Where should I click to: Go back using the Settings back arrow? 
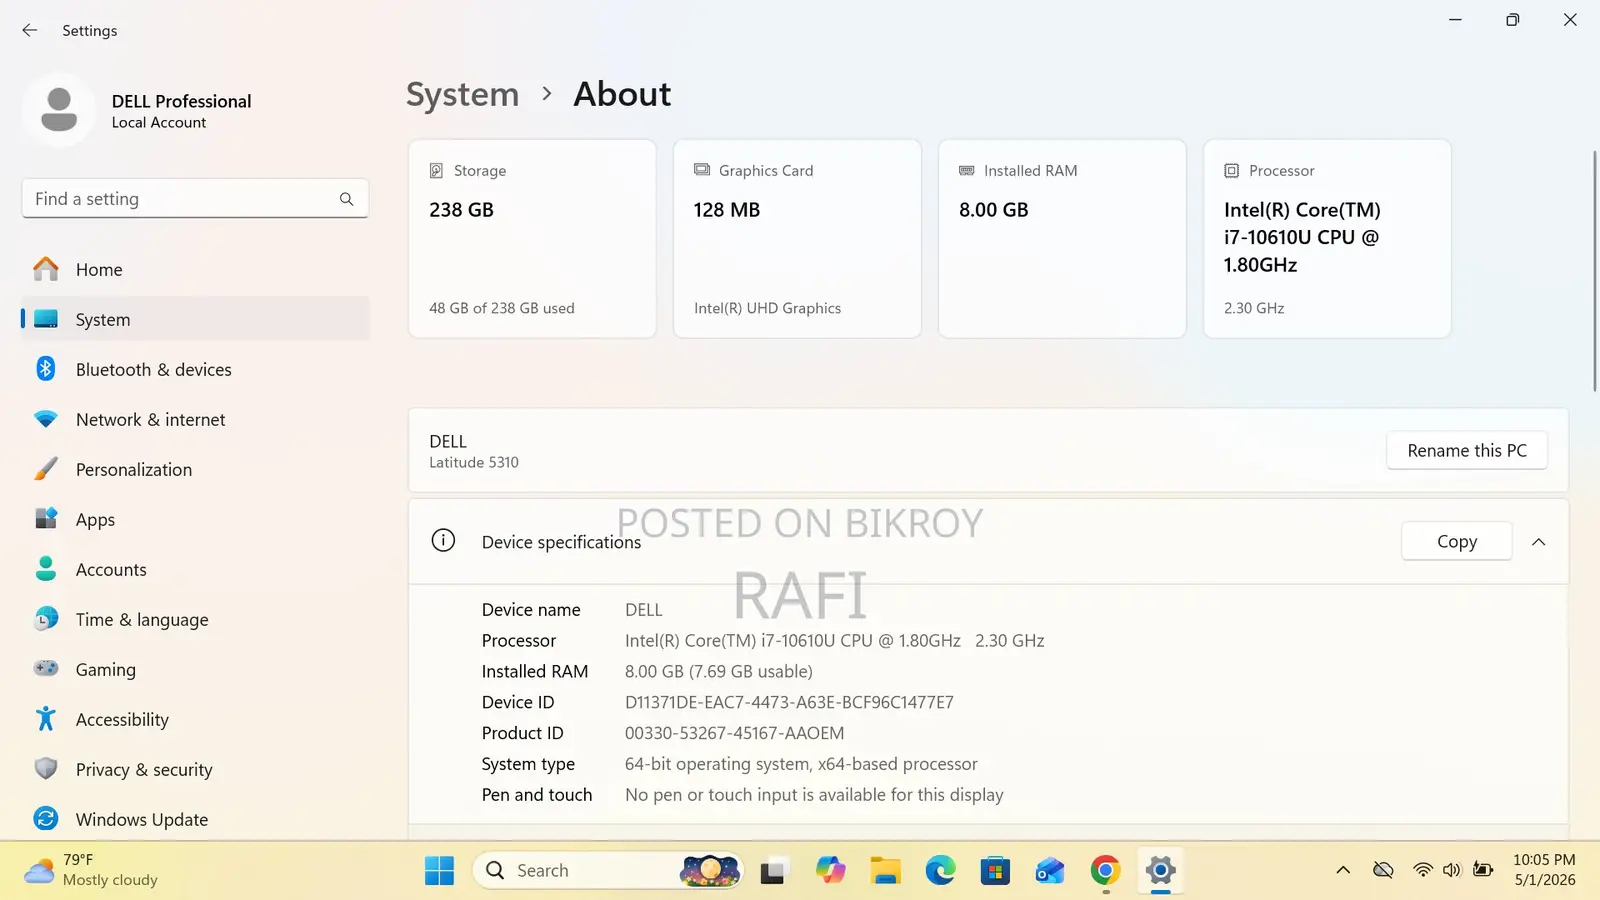[30, 30]
